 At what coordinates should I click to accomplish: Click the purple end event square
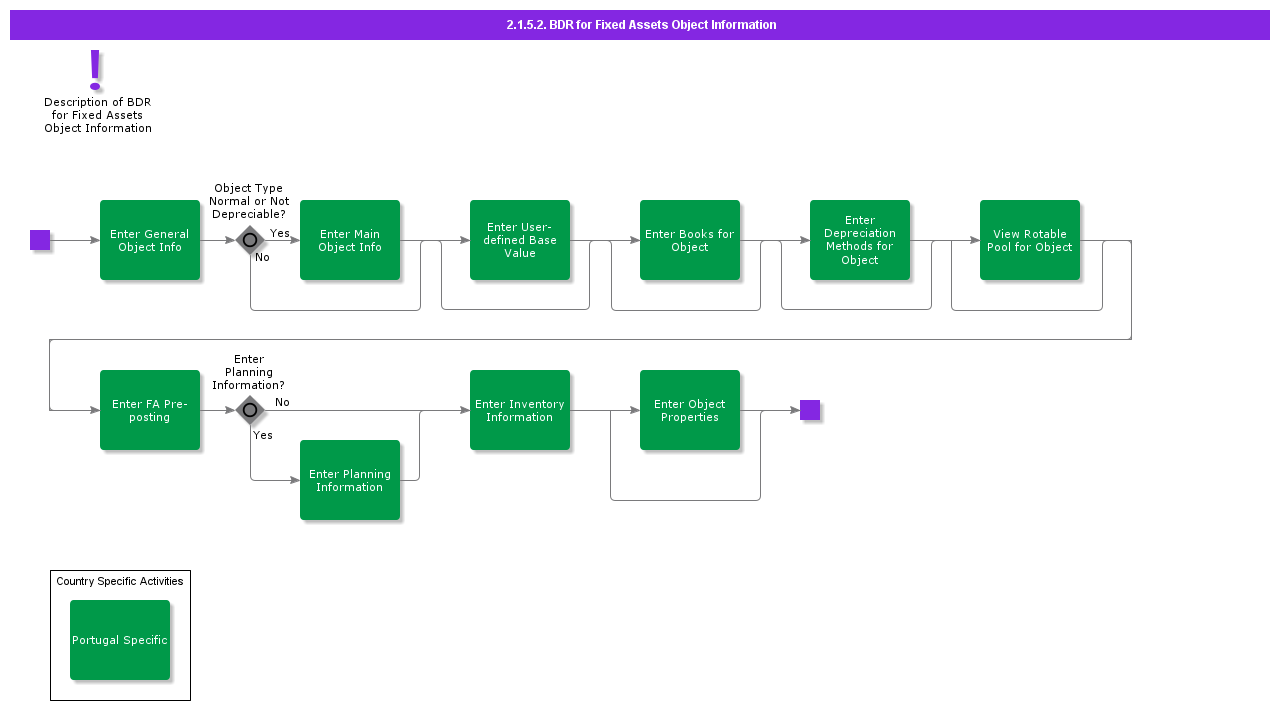810,410
